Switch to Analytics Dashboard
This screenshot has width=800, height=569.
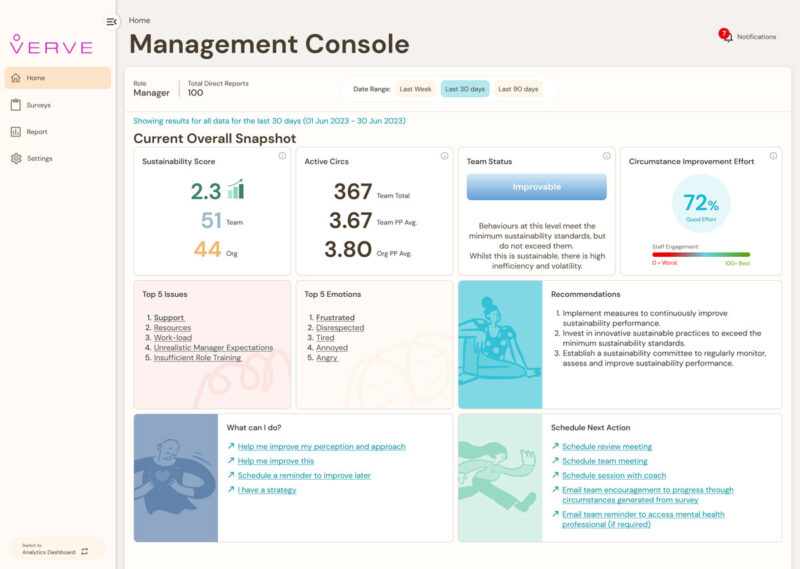[58, 548]
